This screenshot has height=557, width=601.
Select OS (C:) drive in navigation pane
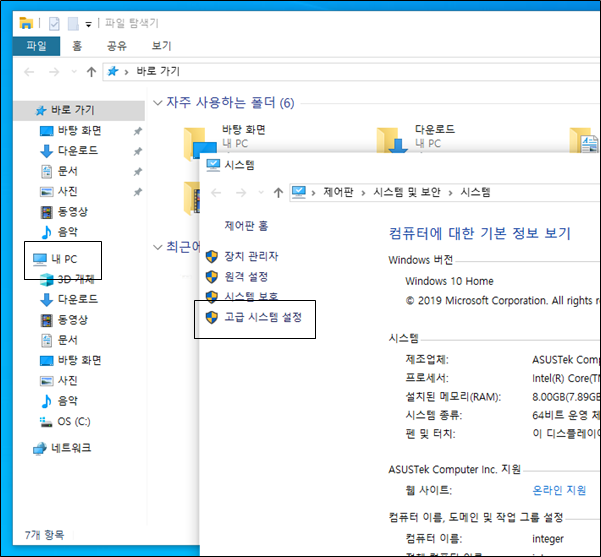65,422
